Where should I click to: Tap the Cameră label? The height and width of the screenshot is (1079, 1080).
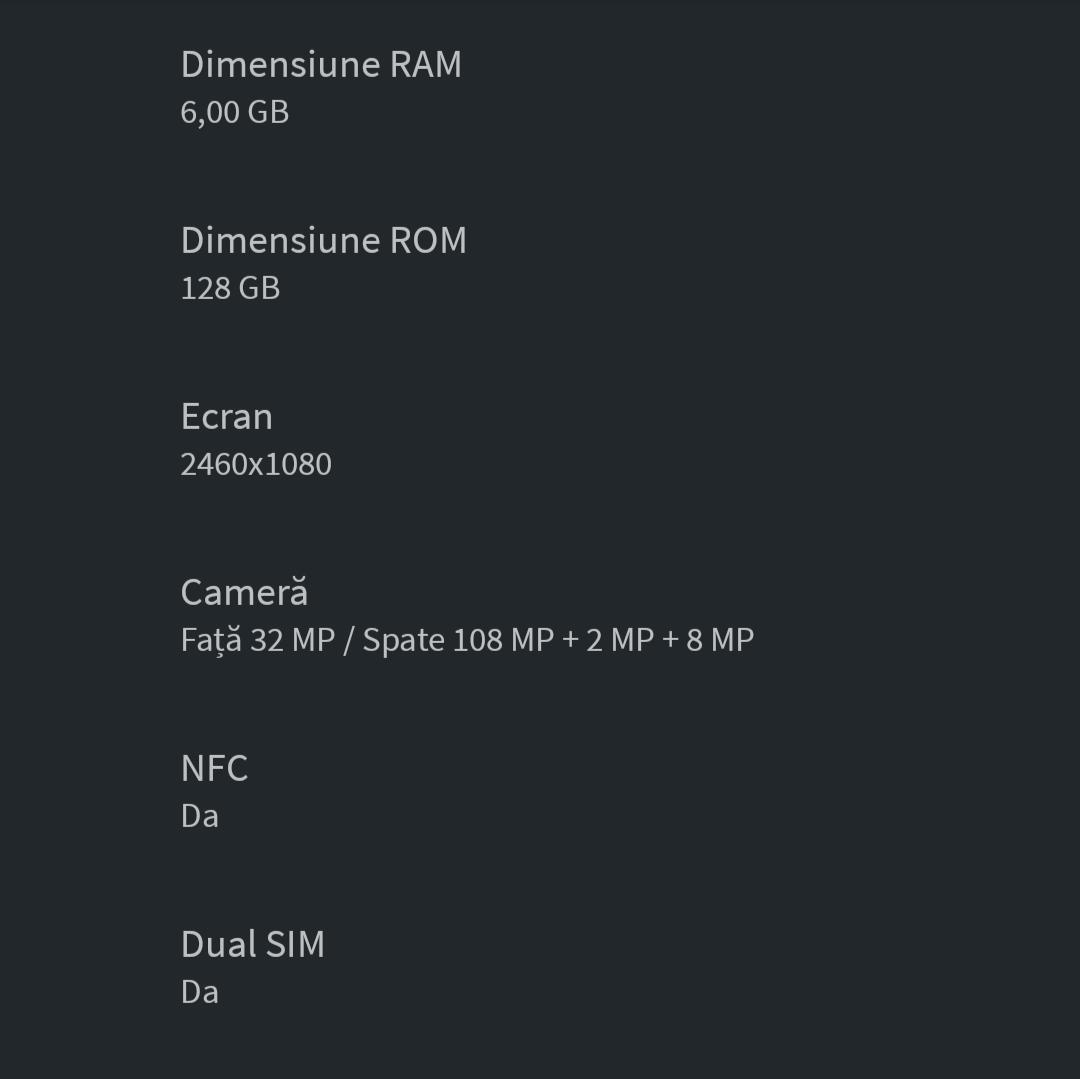click(244, 592)
